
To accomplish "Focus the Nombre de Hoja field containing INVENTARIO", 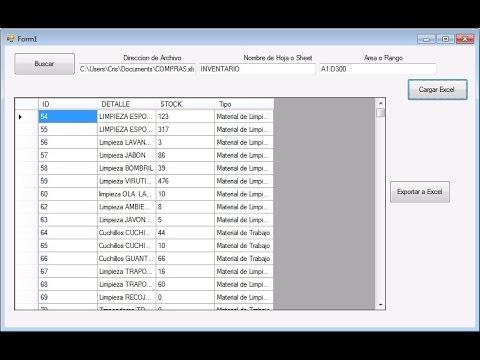I will pos(257,69).
